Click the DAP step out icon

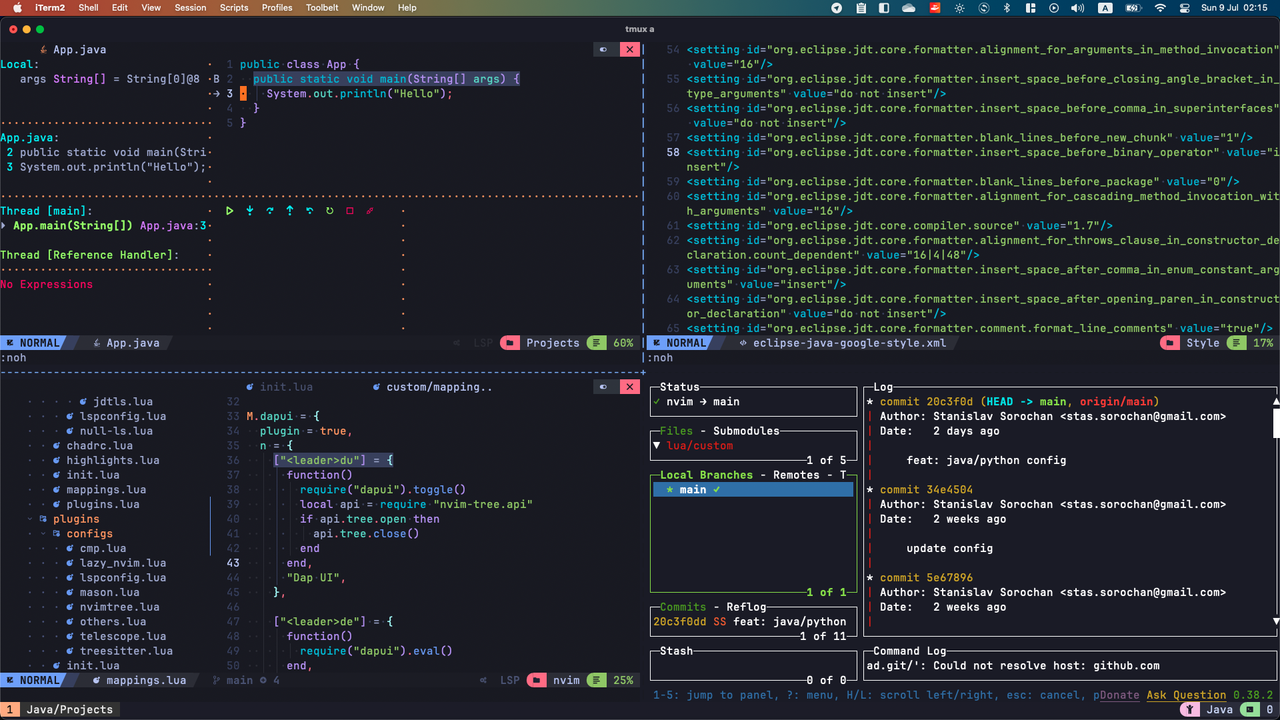(290, 211)
